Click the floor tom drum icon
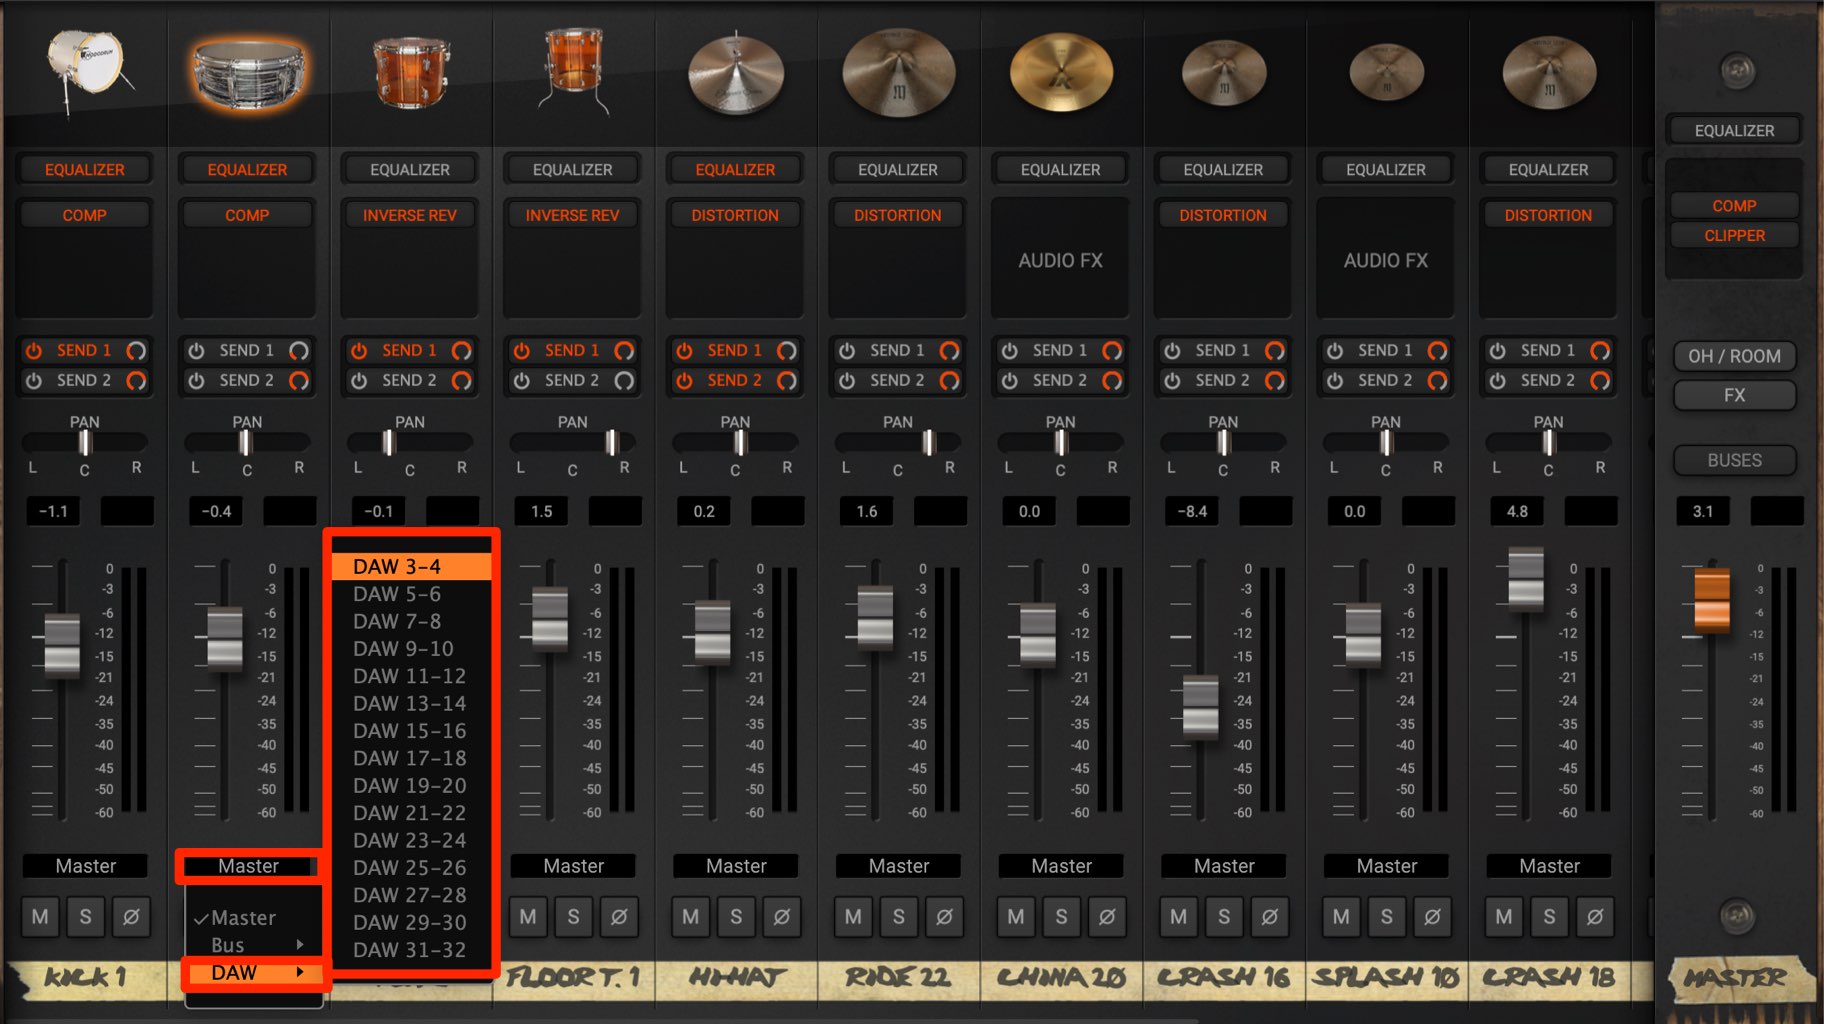Image resolution: width=1824 pixels, height=1024 pixels. [x=573, y=70]
